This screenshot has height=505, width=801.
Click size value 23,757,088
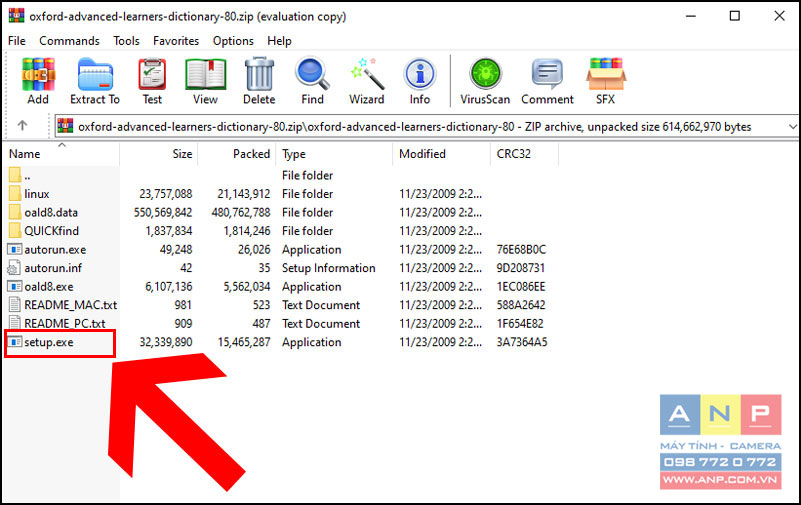[x=166, y=194]
